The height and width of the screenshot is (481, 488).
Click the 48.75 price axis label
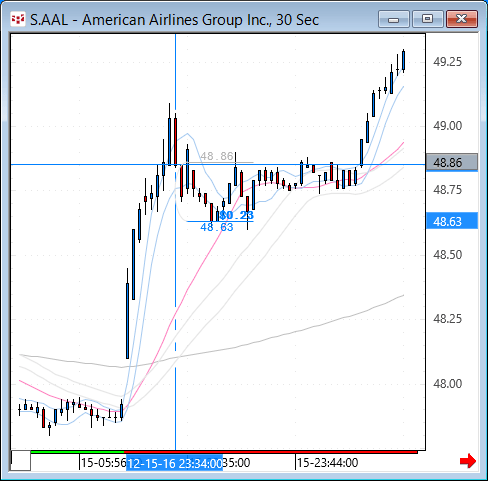[x=447, y=190]
